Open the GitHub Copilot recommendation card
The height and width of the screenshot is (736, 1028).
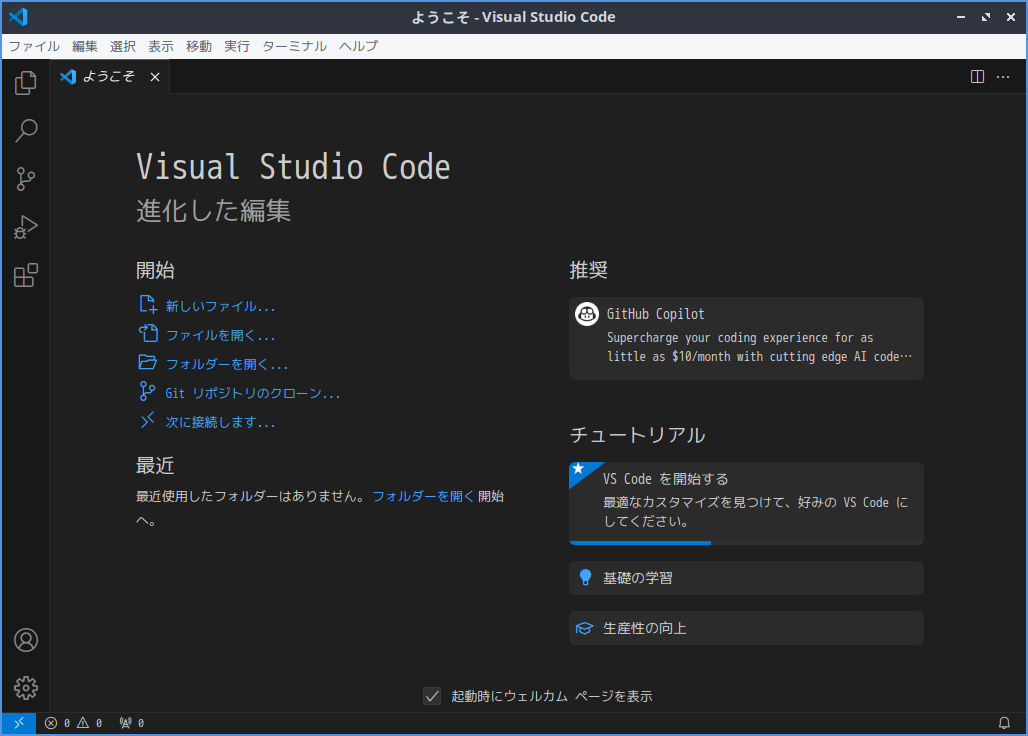point(746,338)
